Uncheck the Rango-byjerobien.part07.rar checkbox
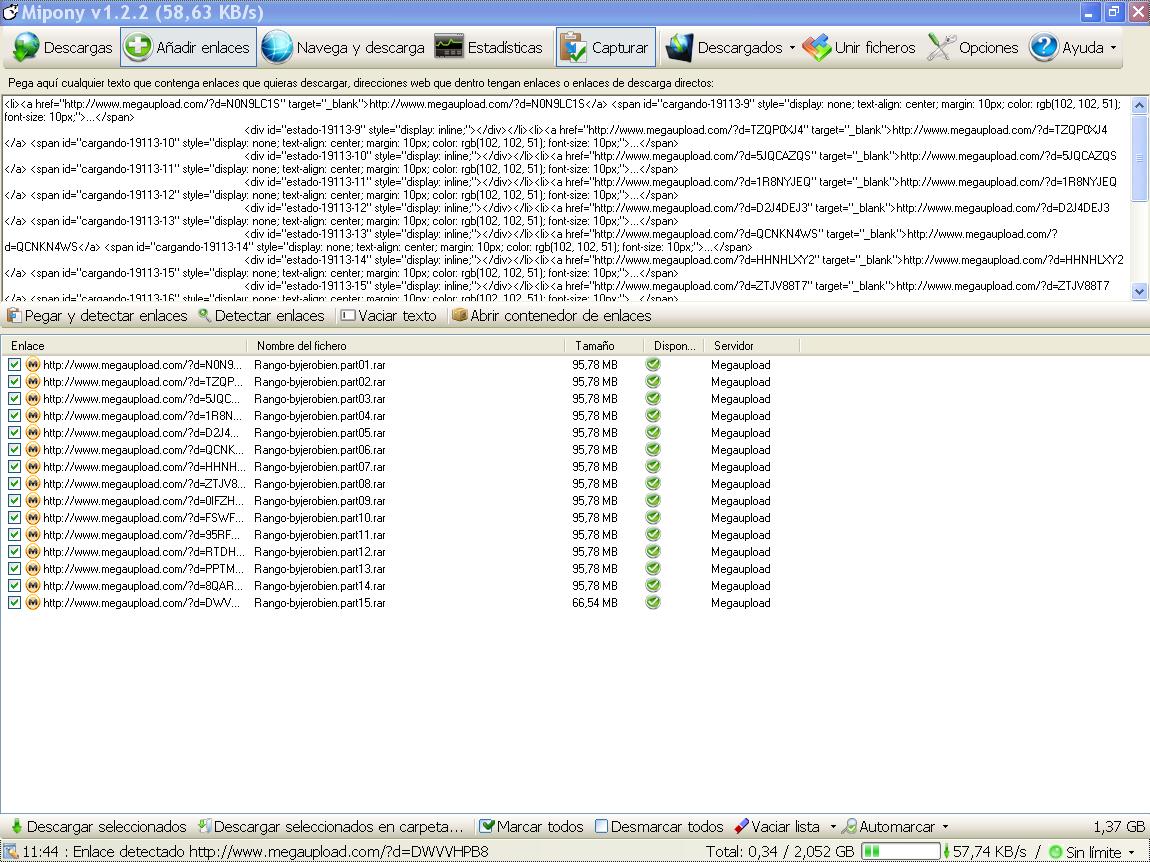The image size is (1150, 862). click(14, 467)
